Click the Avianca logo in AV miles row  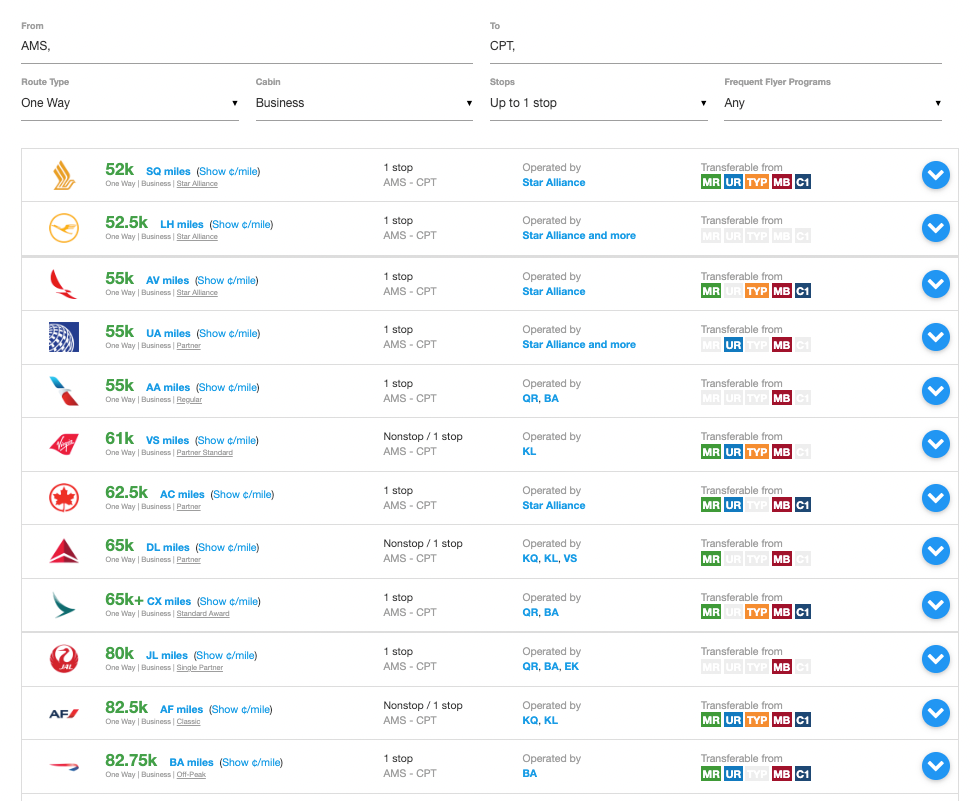click(64, 284)
